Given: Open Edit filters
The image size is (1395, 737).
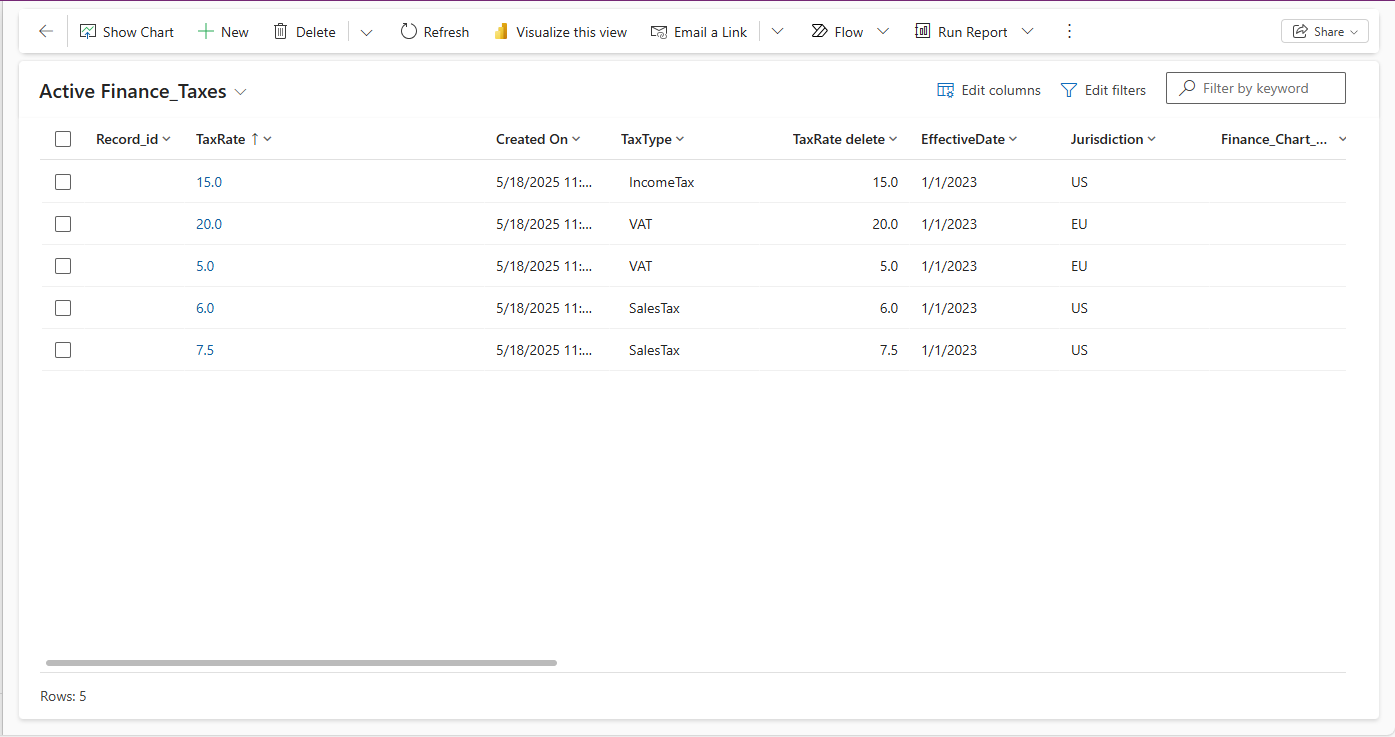Looking at the screenshot, I should [1103, 89].
